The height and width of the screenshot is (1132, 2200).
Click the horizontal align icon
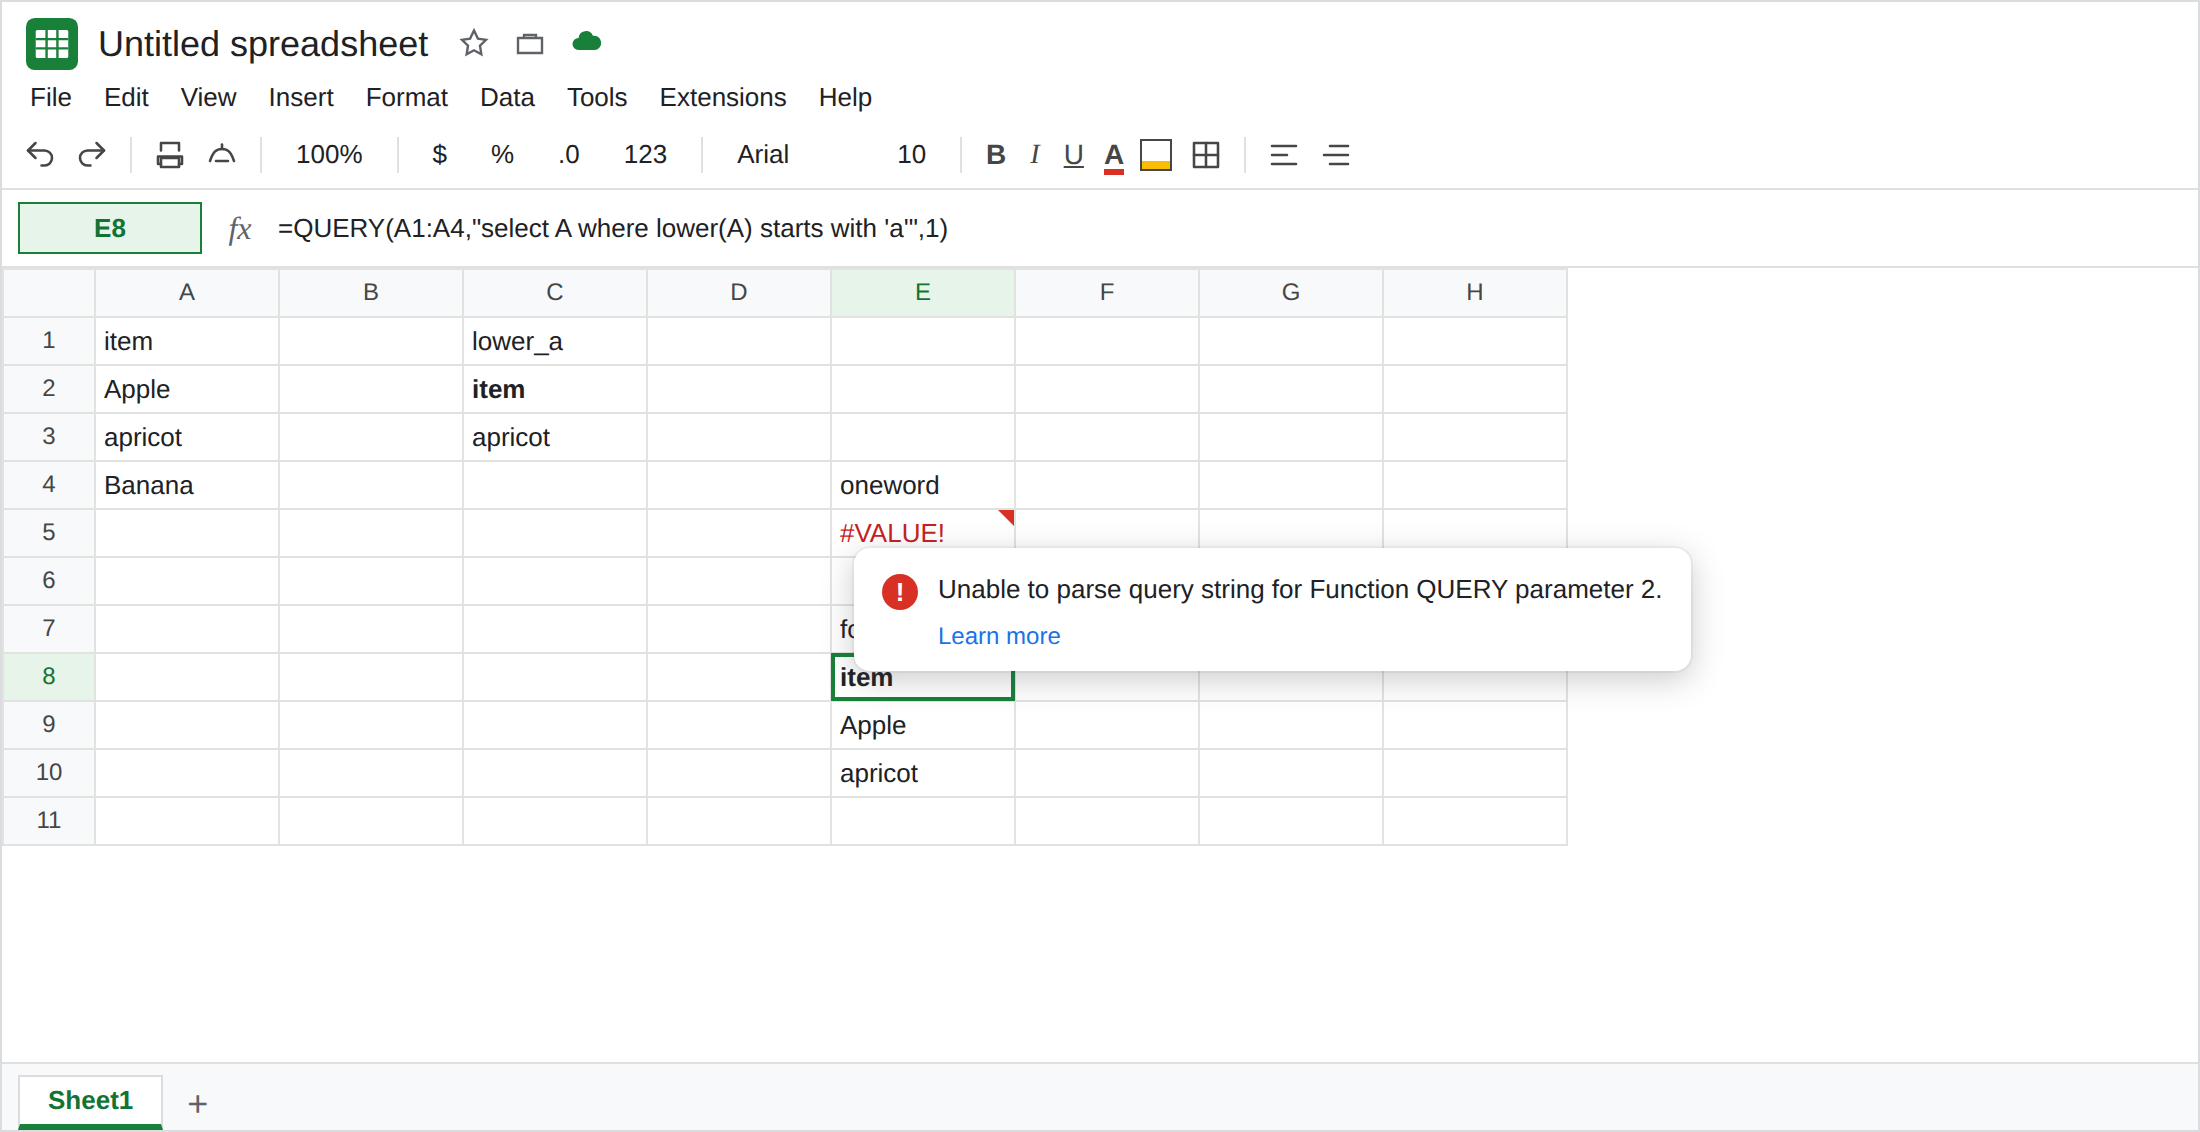click(1284, 155)
